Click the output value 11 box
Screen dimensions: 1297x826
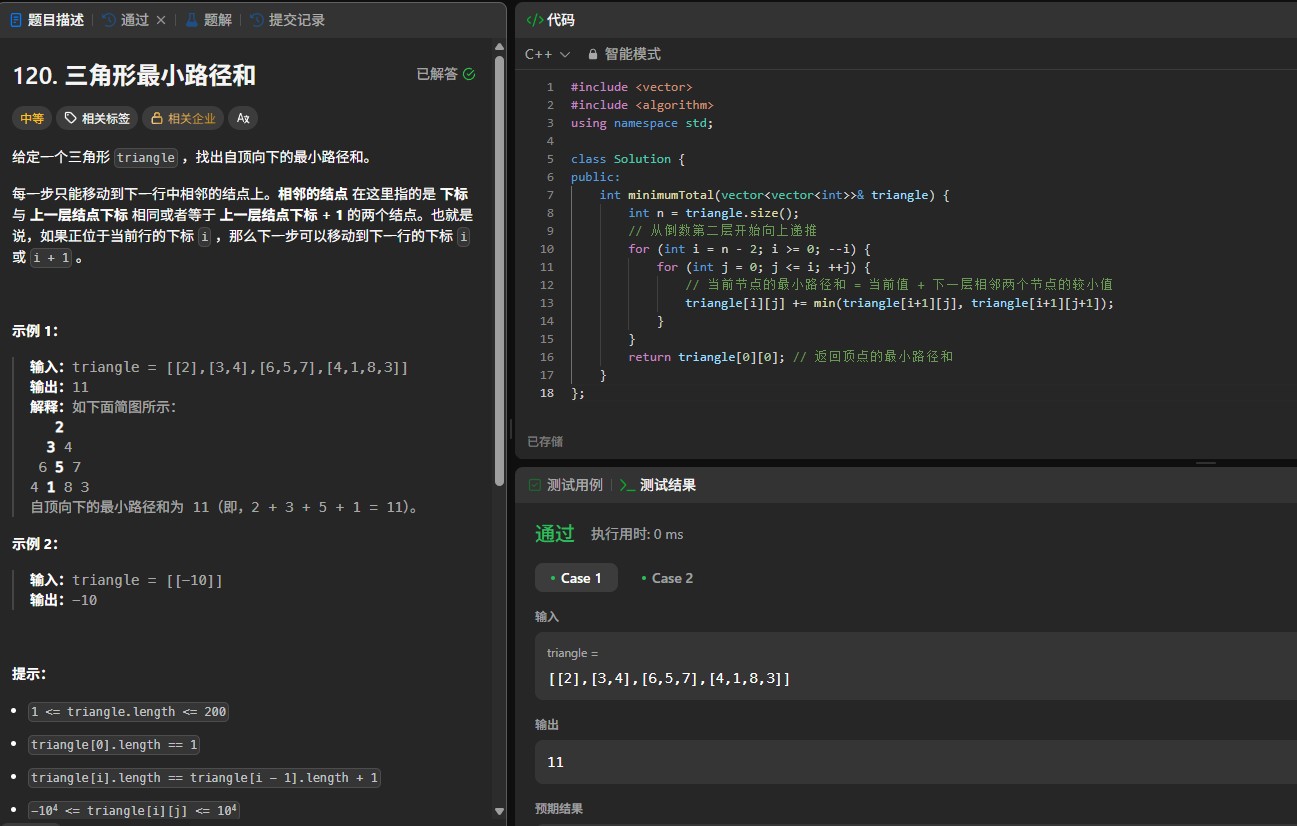coord(916,762)
